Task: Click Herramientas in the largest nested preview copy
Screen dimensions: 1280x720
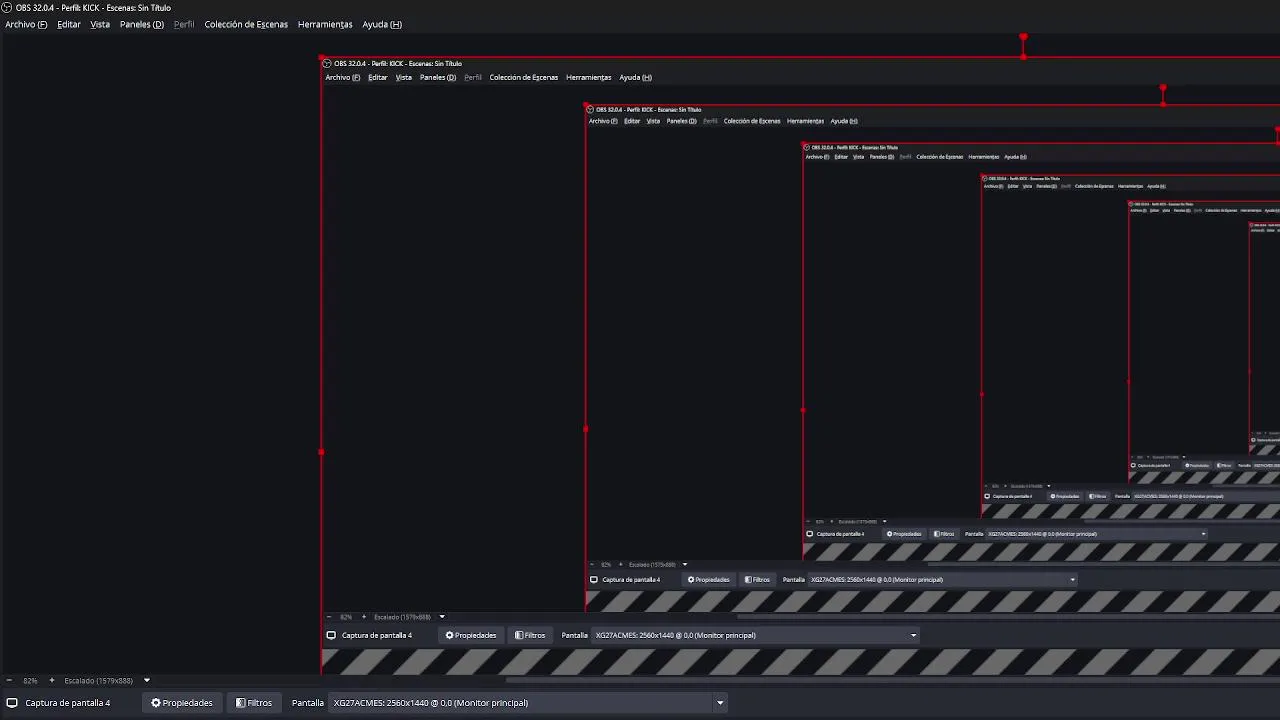Action: [588, 77]
